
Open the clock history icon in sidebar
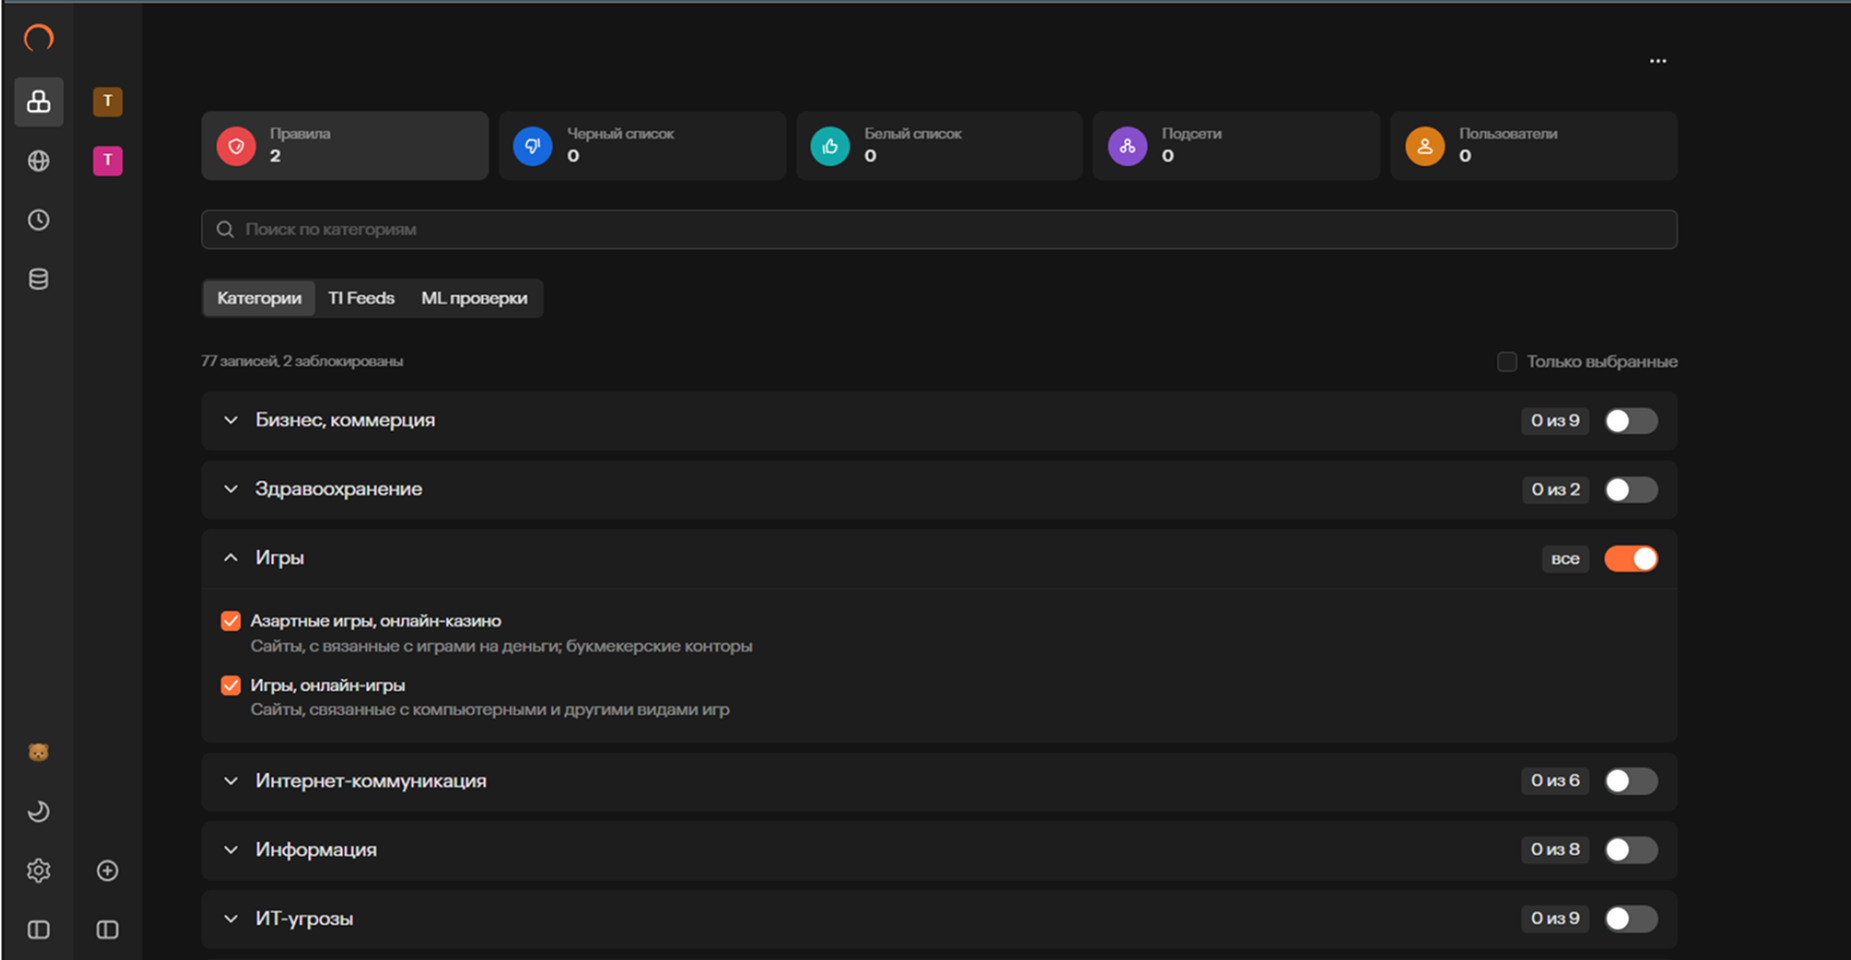(x=38, y=220)
